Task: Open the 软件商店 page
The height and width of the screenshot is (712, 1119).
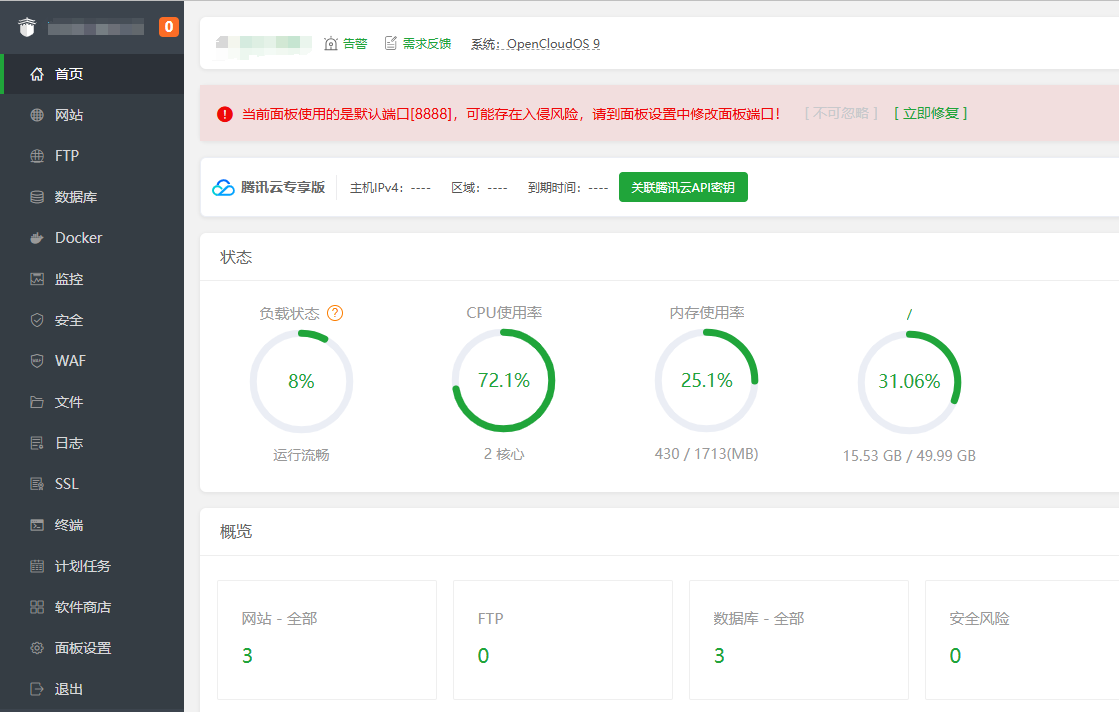Action: (82, 607)
